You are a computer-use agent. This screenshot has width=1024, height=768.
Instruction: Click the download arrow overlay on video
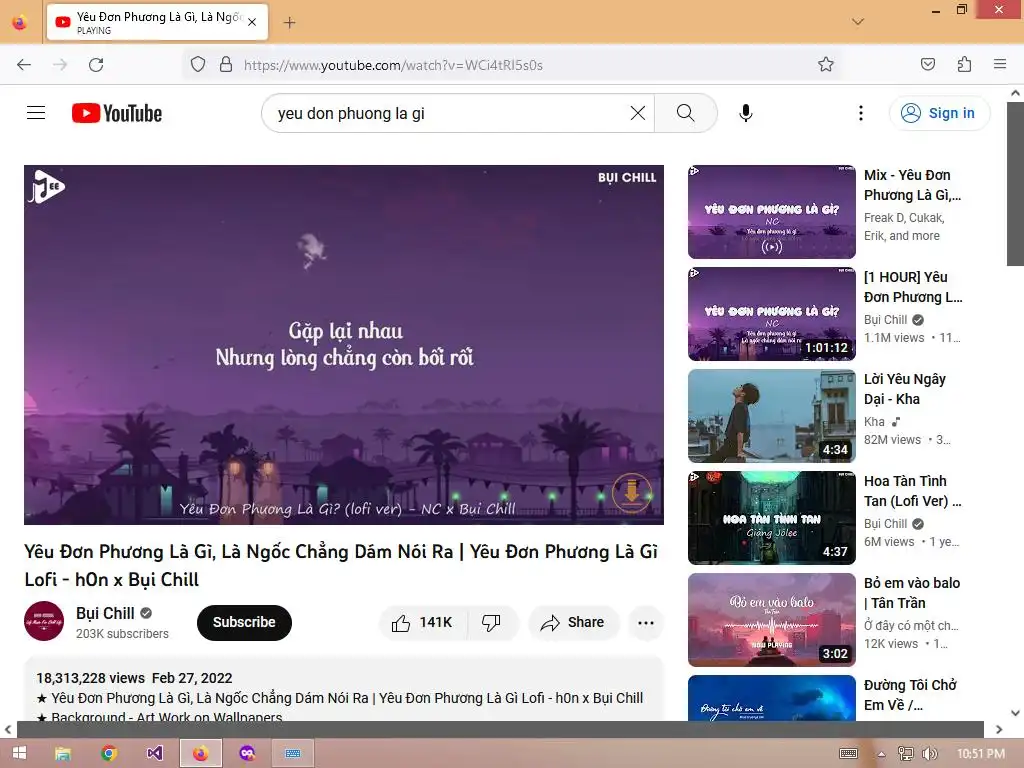pos(632,492)
